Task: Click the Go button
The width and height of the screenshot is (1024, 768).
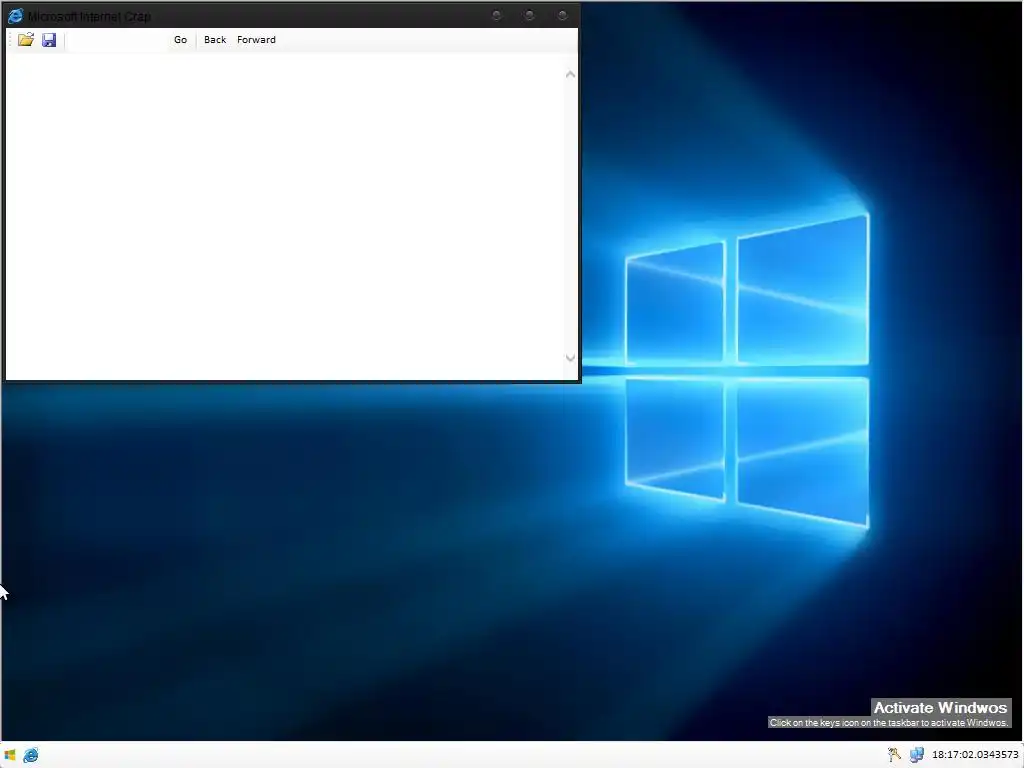Action: [x=180, y=40]
